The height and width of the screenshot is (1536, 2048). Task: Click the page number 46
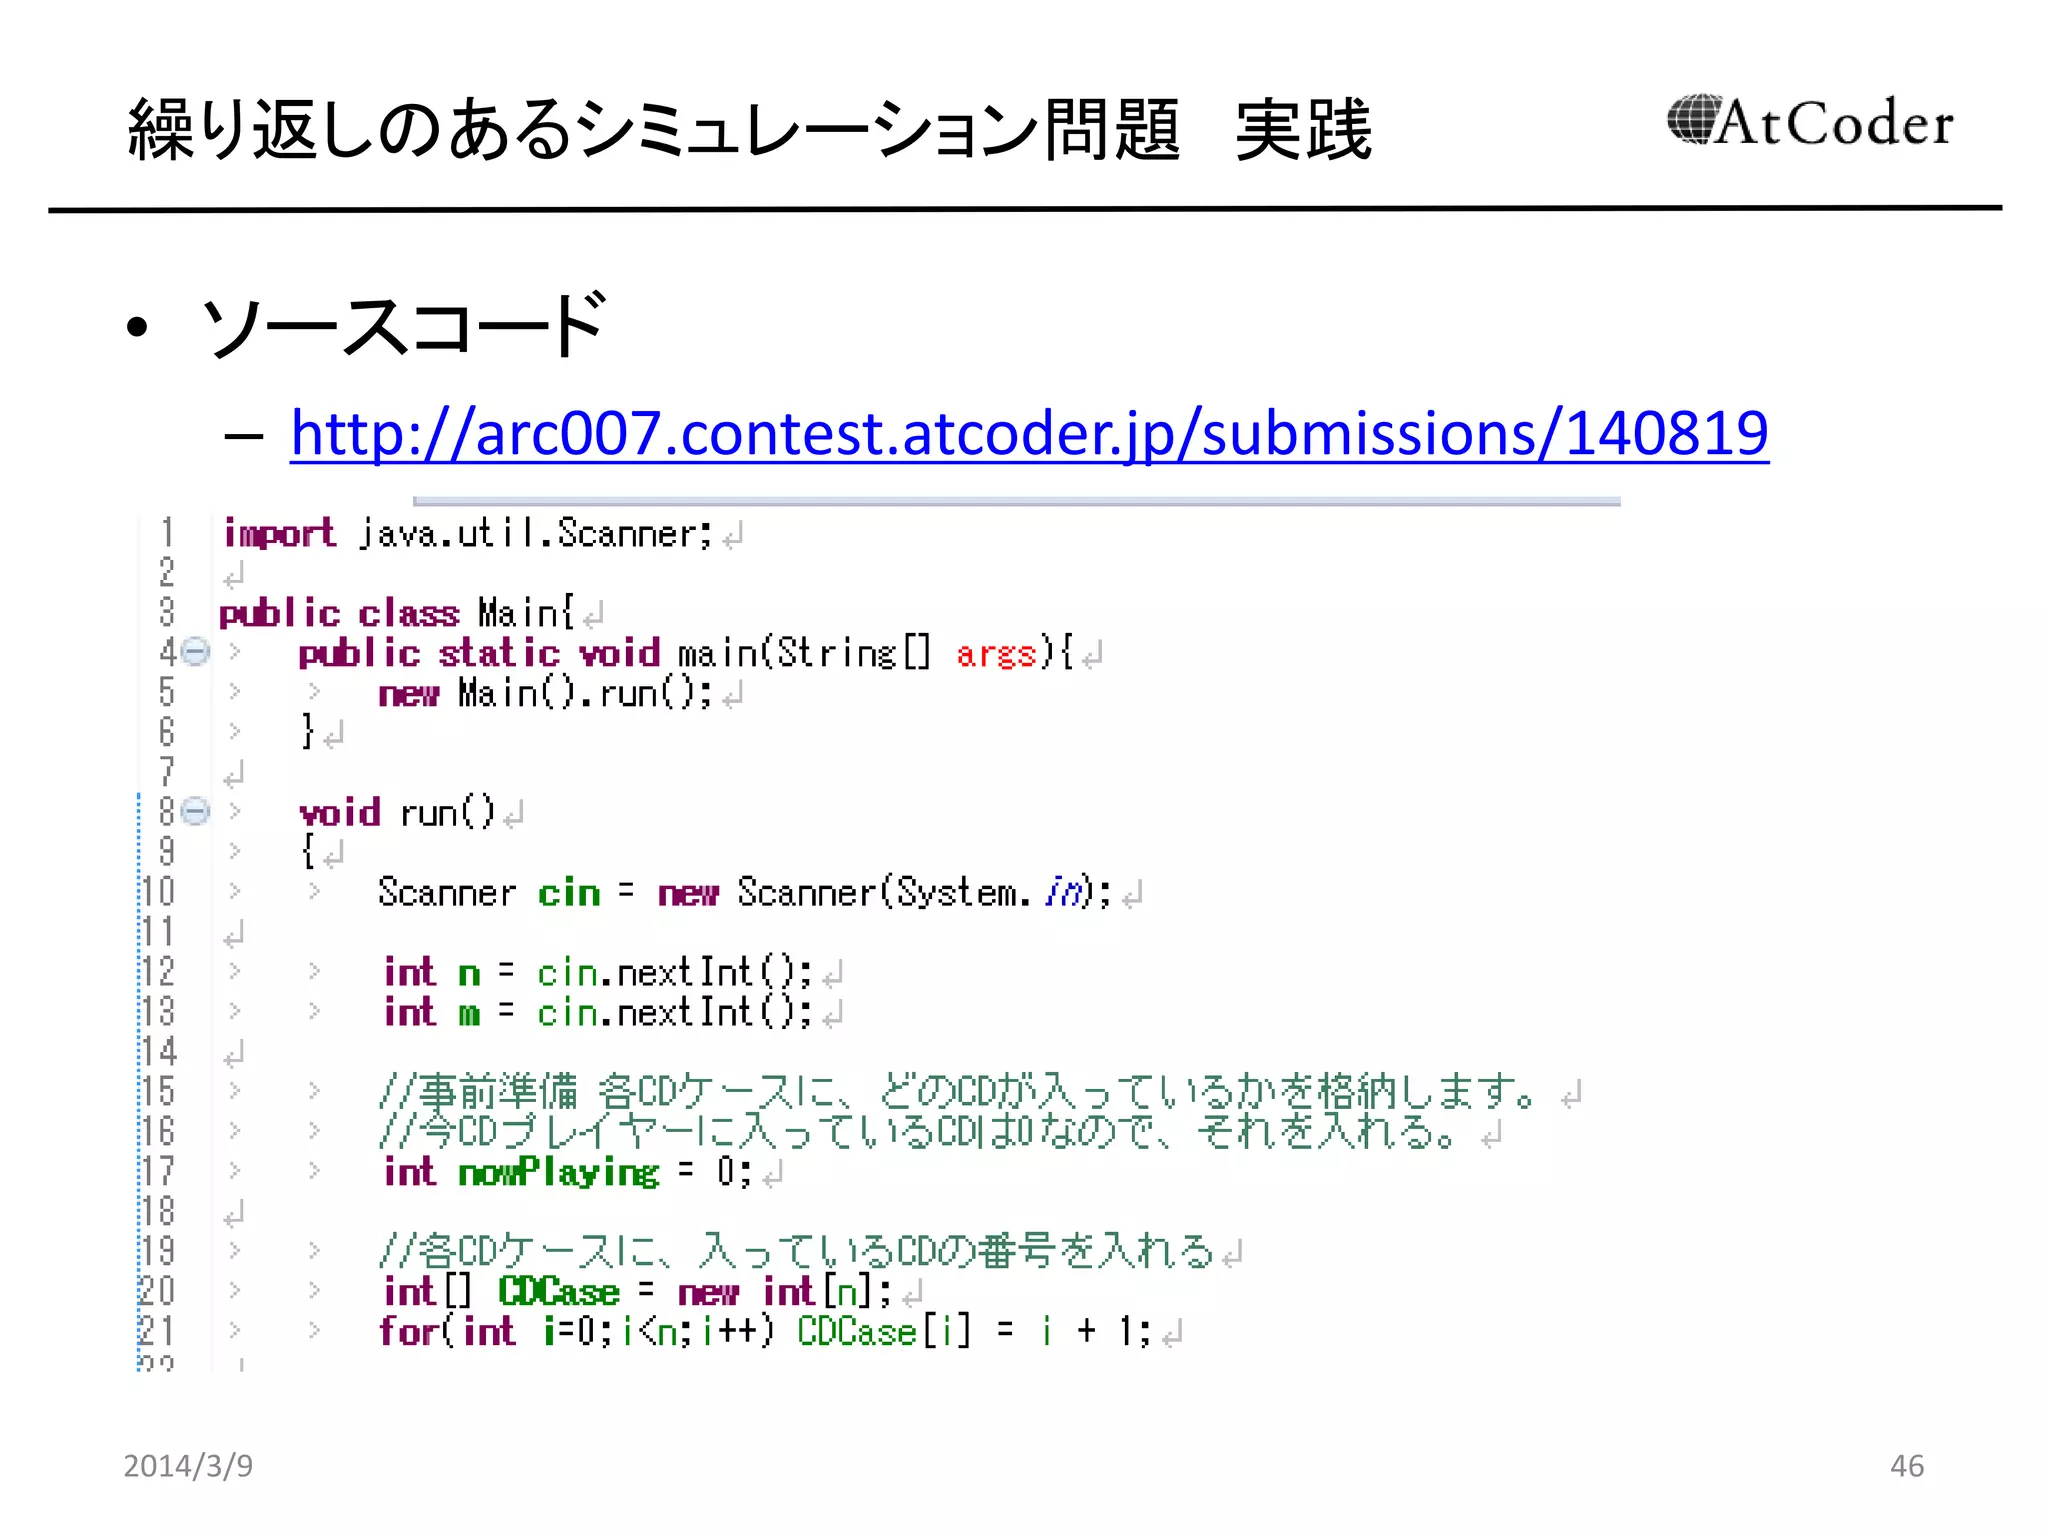pyautogui.click(x=1906, y=1466)
